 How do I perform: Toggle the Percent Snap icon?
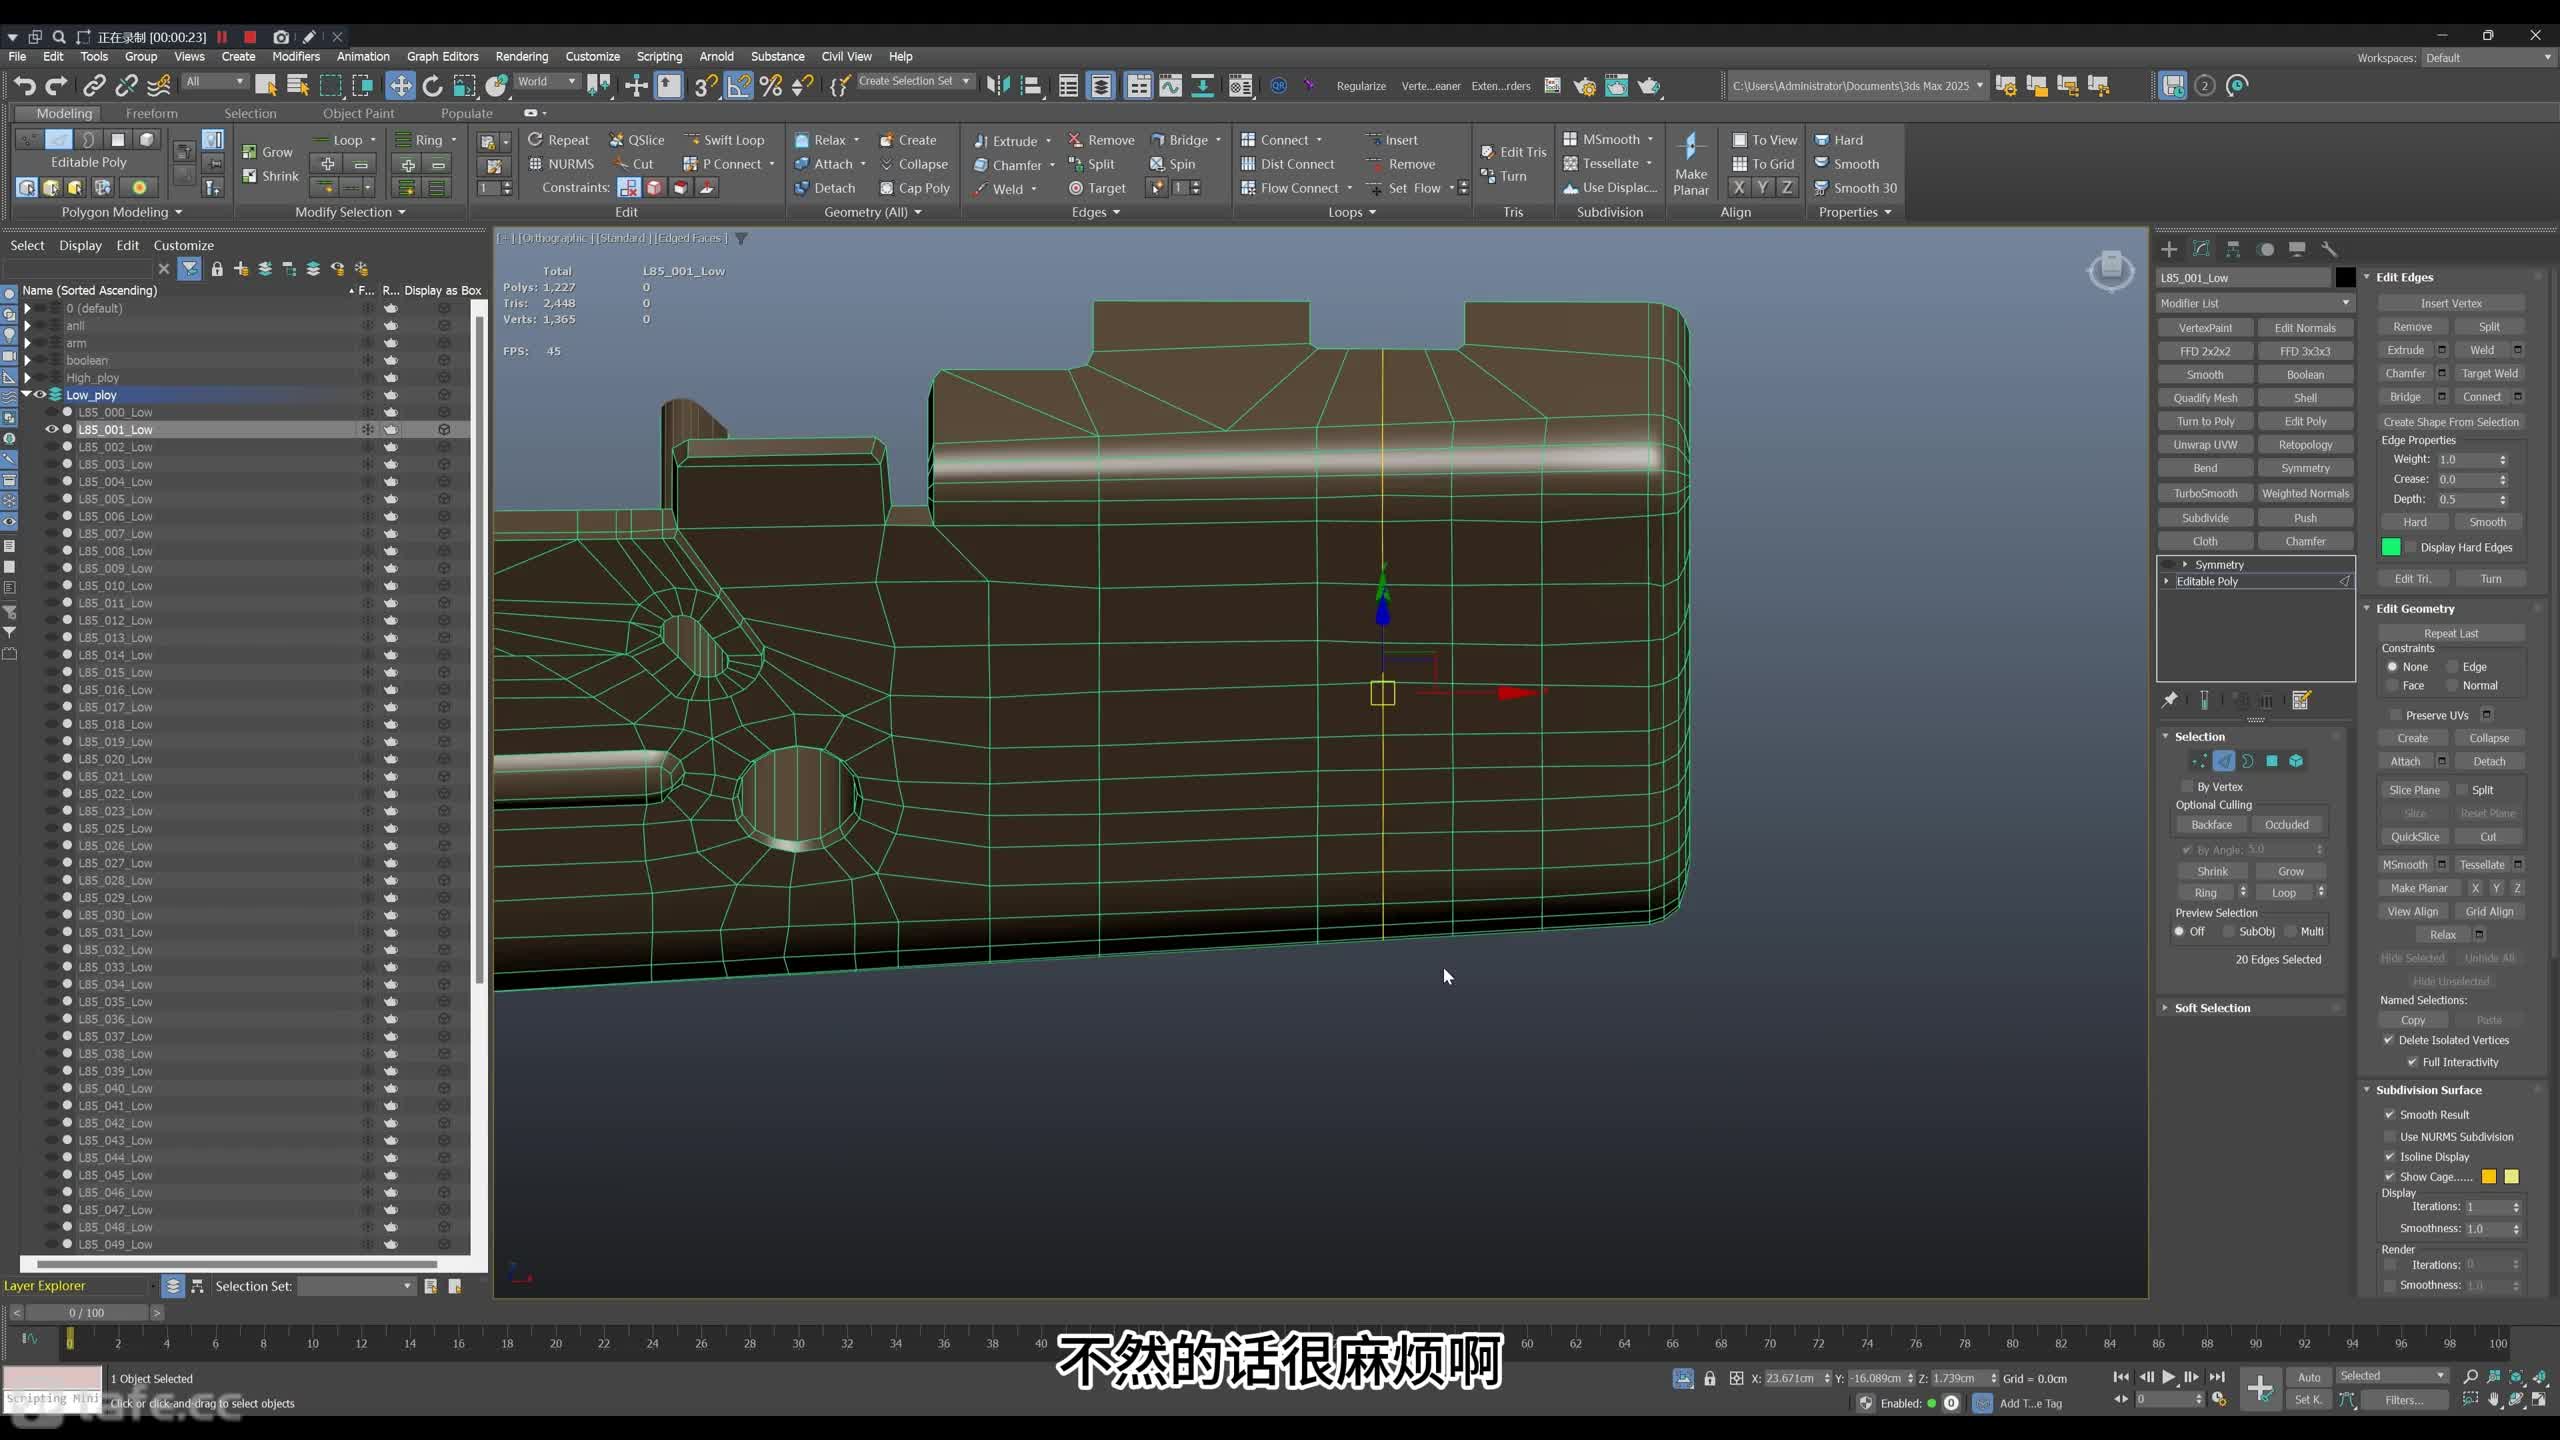(x=770, y=86)
